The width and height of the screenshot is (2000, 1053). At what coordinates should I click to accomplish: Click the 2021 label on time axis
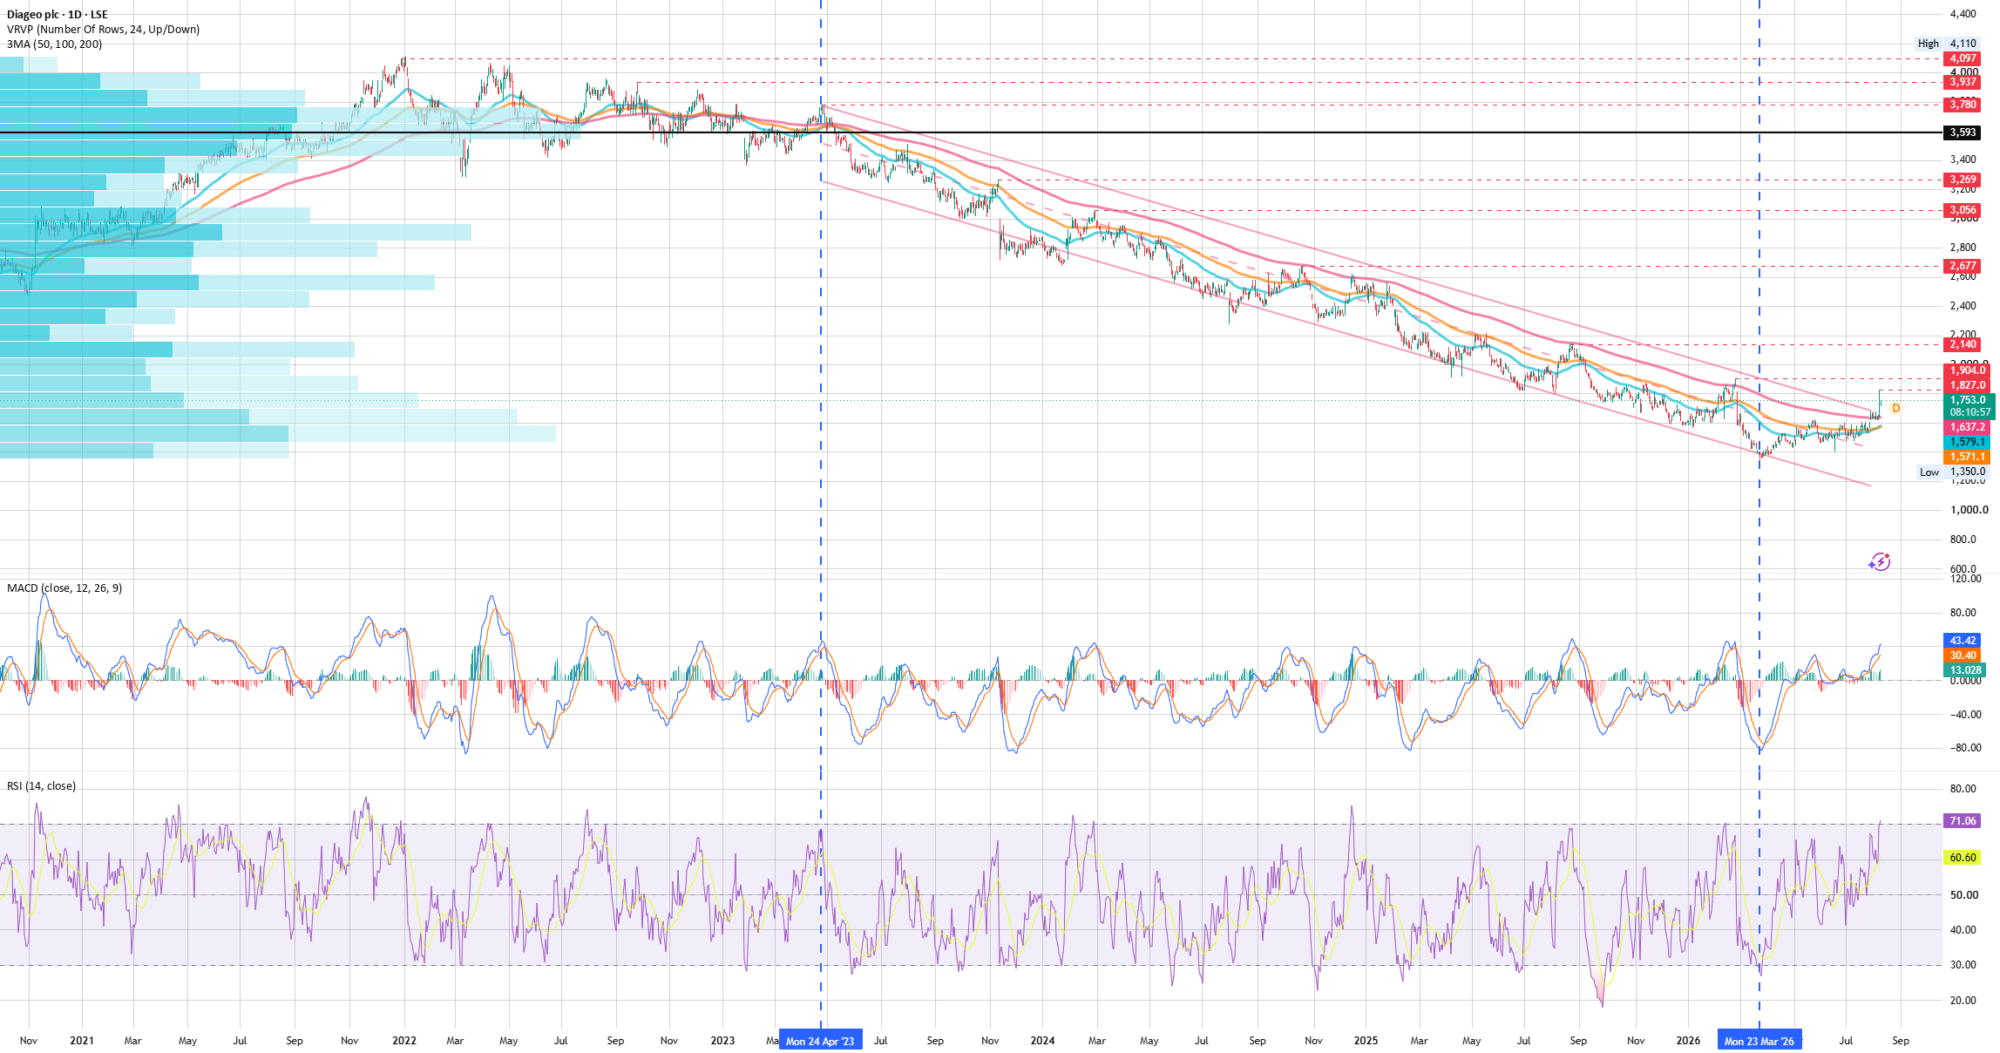pos(82,1041)
